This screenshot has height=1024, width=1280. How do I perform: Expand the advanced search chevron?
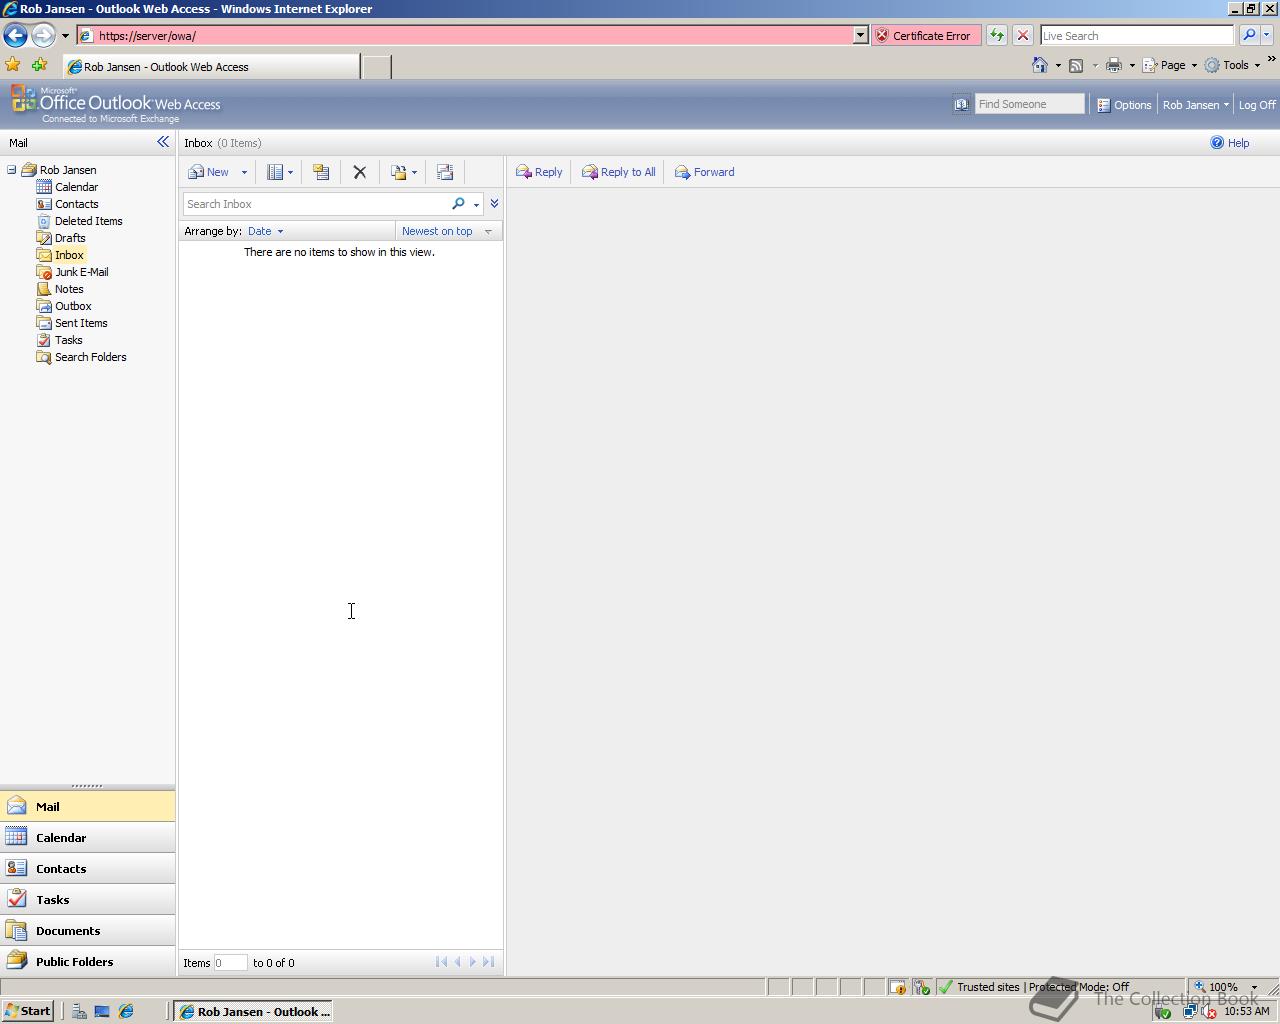tap(494, 204)
